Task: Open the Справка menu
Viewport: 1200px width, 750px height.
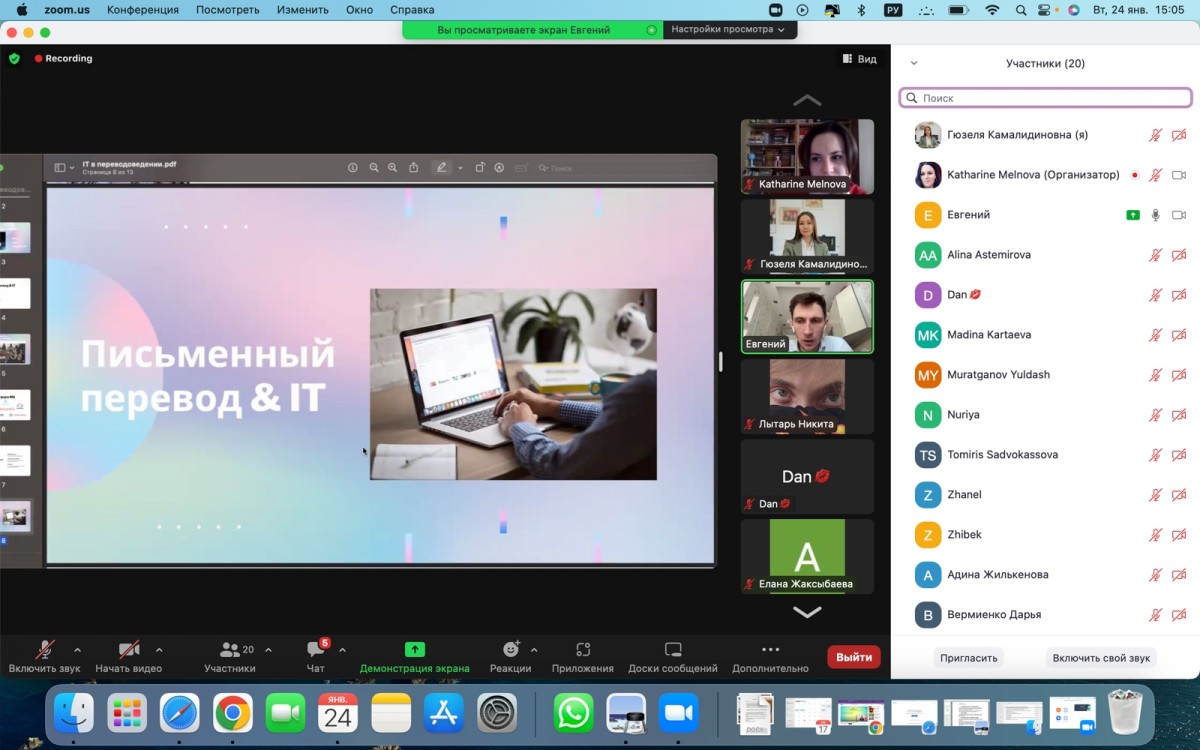Action: click(412, 10)
